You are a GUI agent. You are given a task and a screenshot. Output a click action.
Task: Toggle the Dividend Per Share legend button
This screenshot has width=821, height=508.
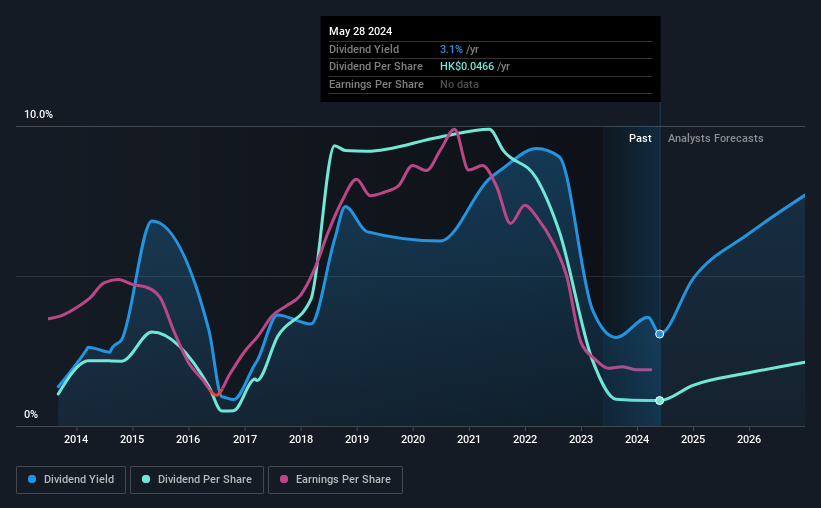(197, 480)
